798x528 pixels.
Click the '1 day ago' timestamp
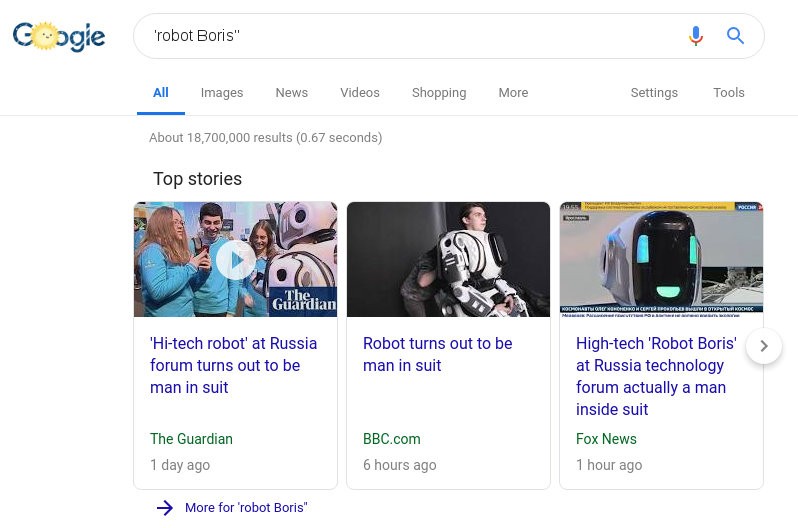click(x=180, y=465)
